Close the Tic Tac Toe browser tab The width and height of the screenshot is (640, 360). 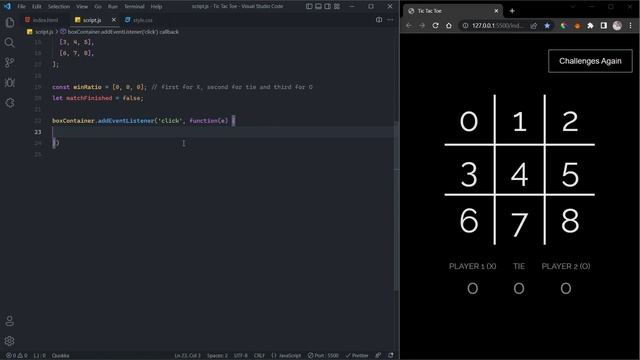tap(496, 11)
